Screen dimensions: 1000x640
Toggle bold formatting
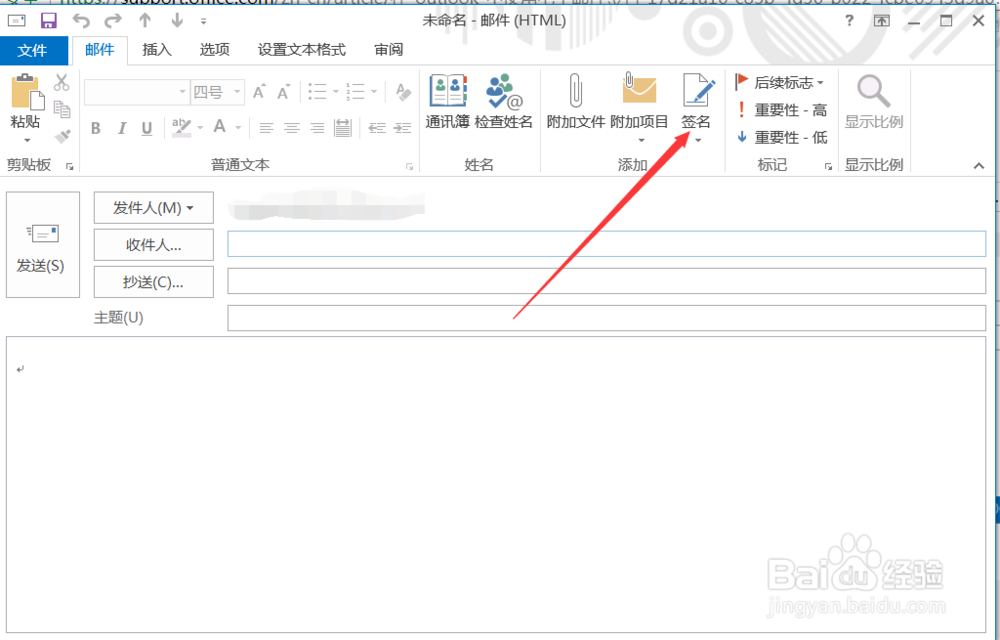click(x=96, y=128)
